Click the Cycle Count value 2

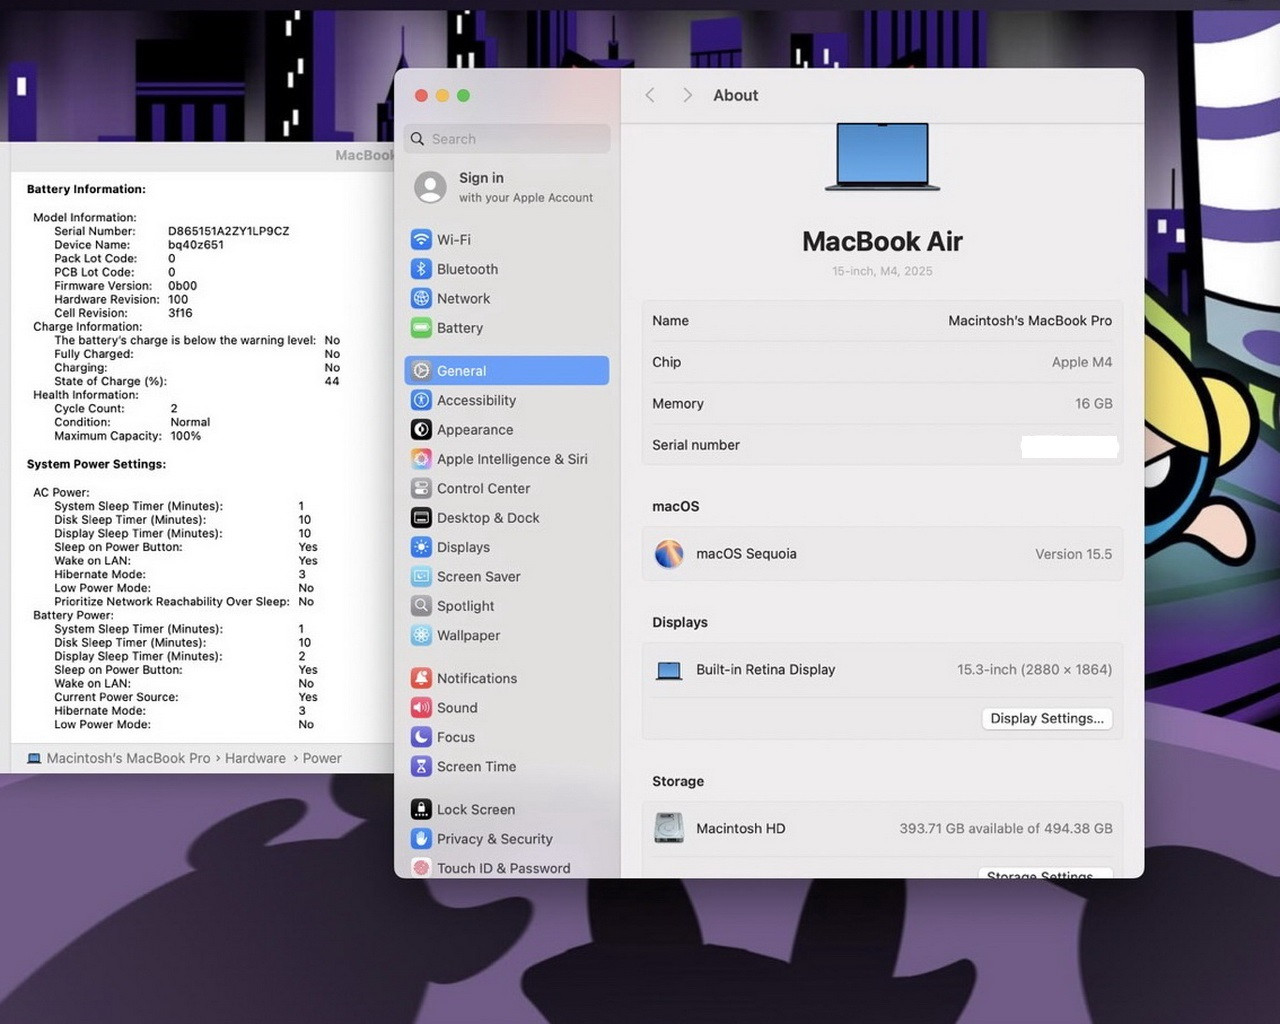[174, 408]
